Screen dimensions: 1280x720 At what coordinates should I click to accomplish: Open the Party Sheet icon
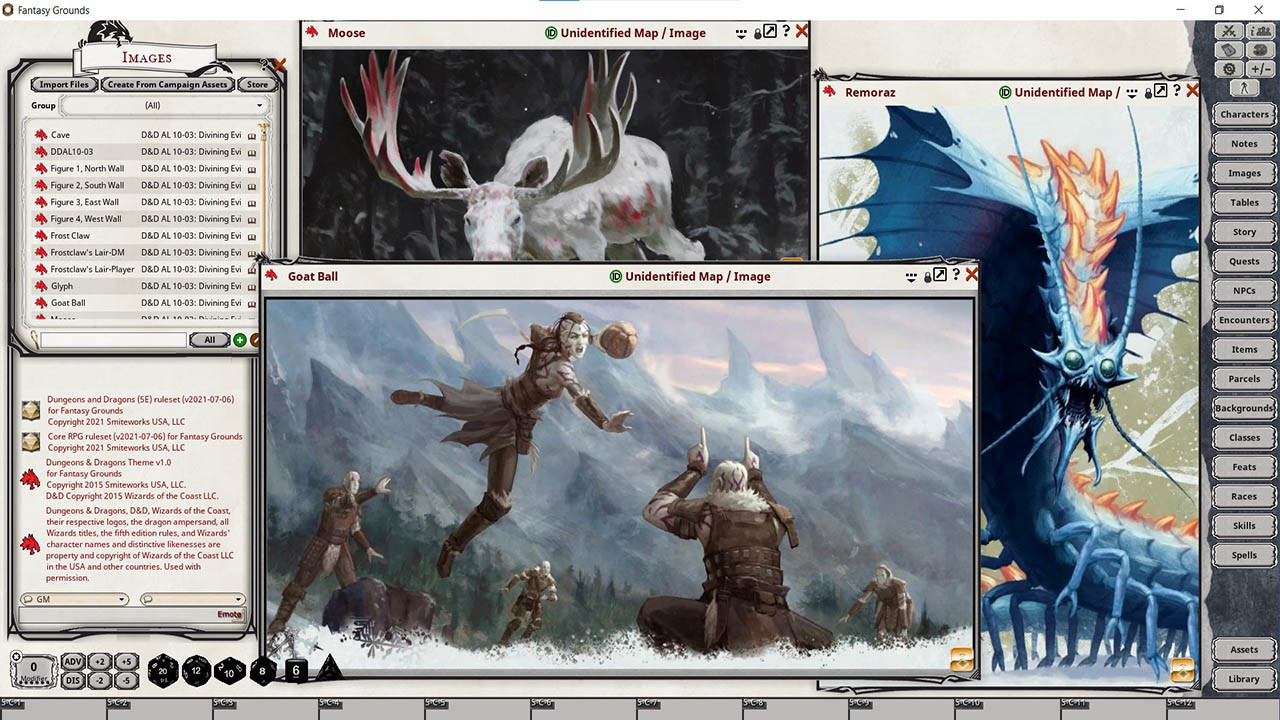click(x=1259, y=32)
